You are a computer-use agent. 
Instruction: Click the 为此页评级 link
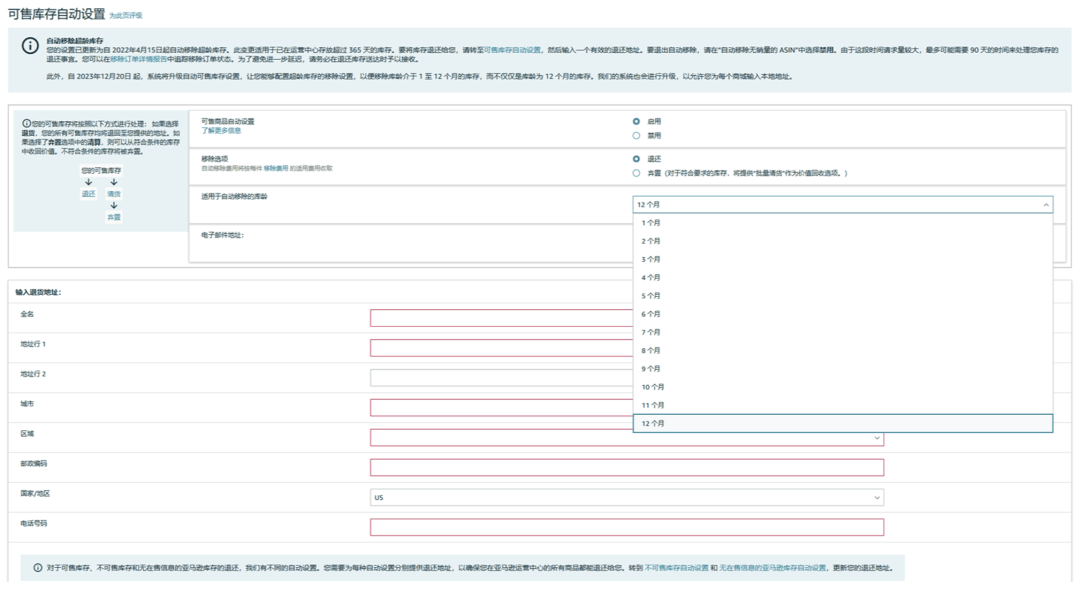[126, 16]
